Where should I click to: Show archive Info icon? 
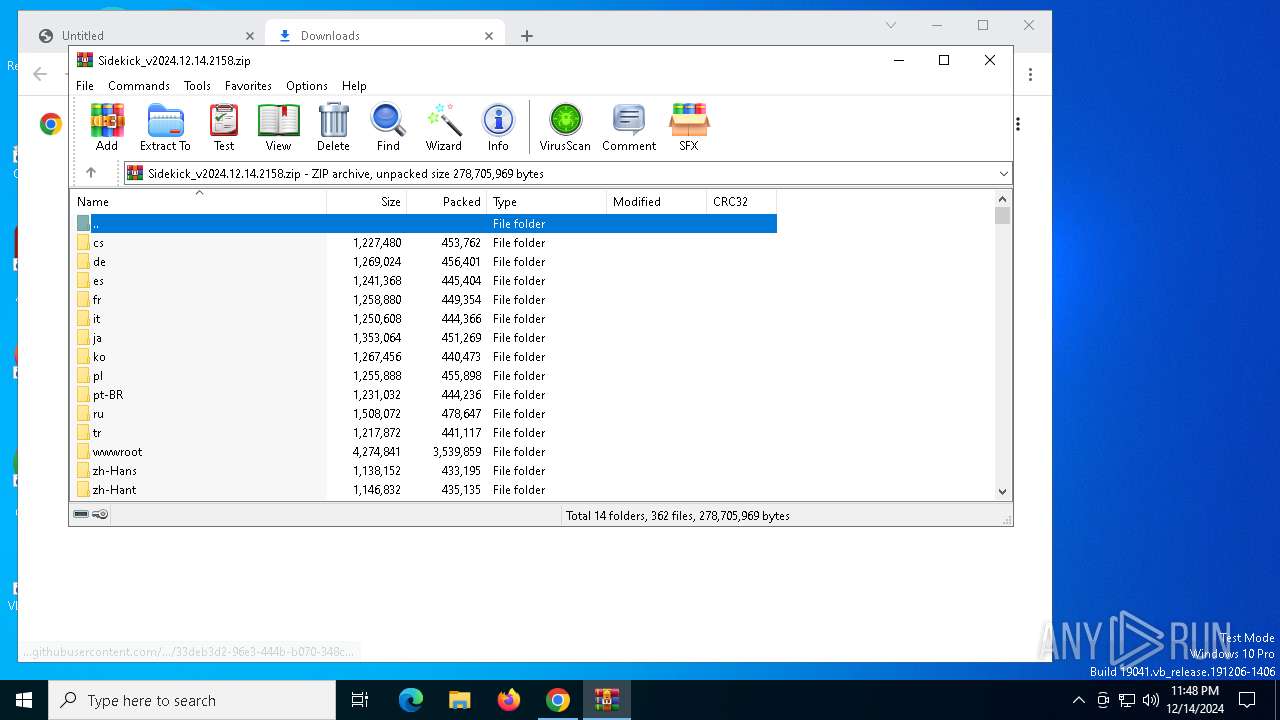(x=498, y=127)
